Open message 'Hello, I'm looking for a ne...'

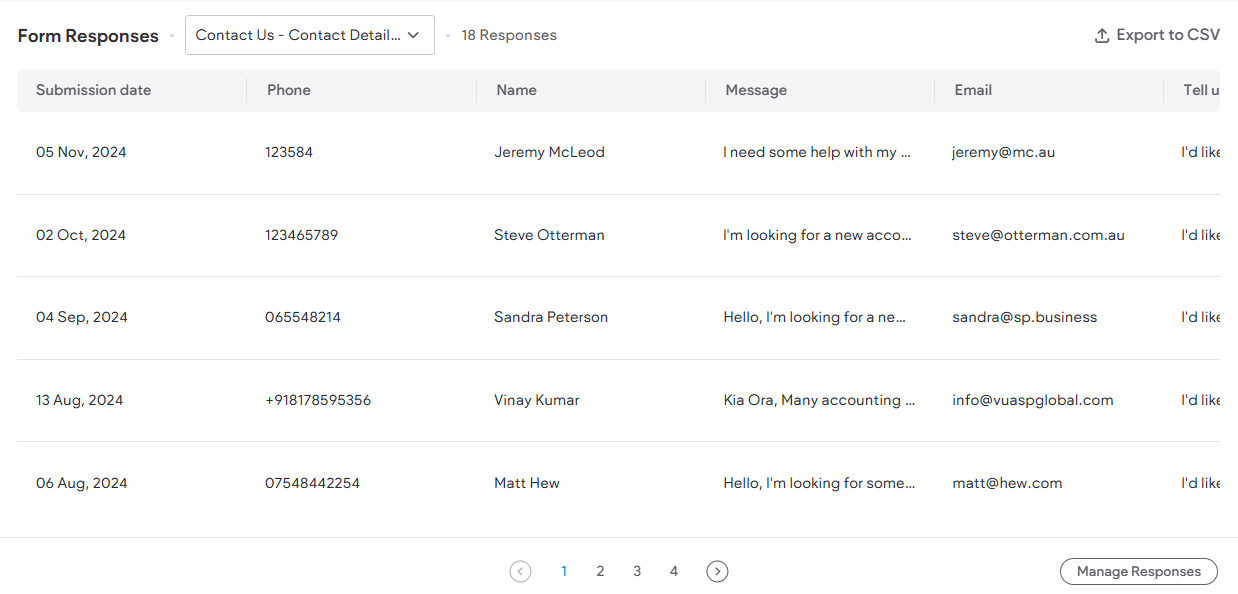click(815, 317)
